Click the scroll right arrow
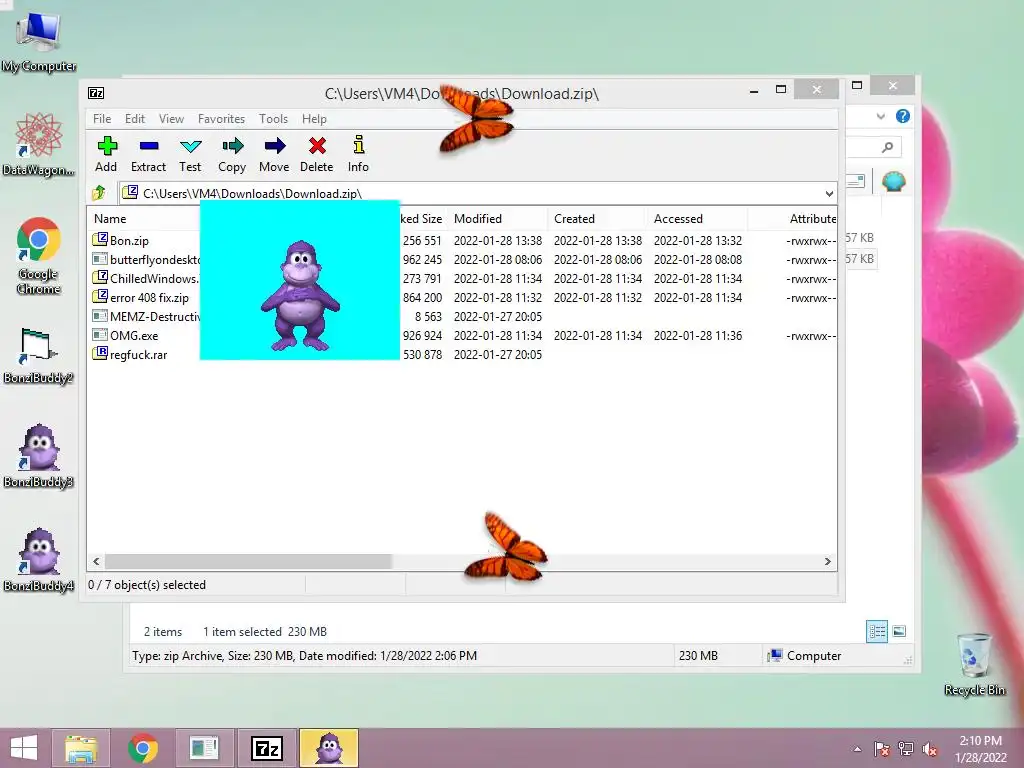Viewport: 1024px width, 768px height. tap(827, 561)
